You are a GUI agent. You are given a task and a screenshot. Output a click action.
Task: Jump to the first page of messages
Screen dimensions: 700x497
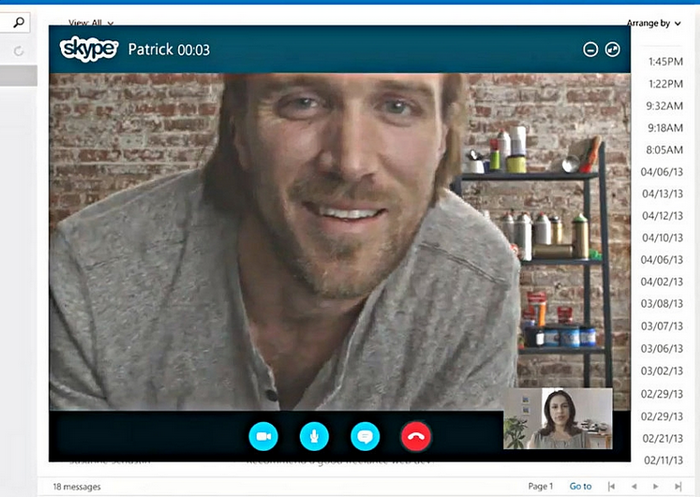pyautogui.click(x=610, y=486)
